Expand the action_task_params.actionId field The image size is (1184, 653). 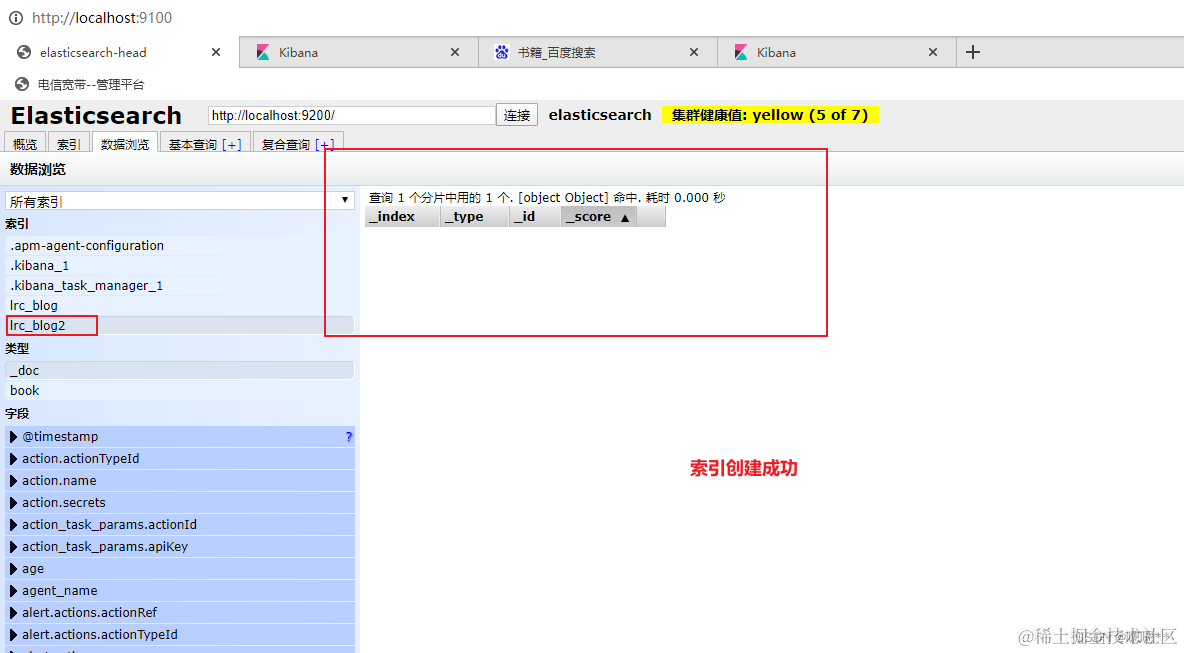pyautogui.click(x=13, y=524)
